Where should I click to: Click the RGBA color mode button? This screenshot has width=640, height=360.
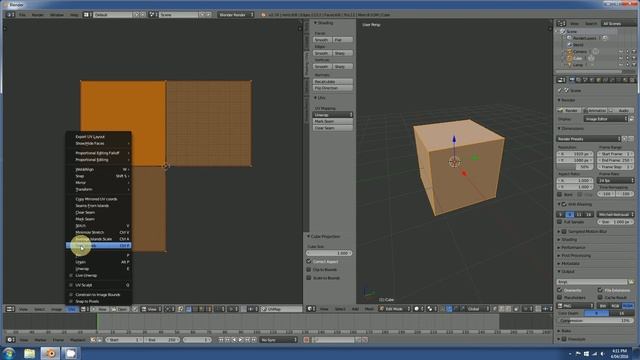point(628,306)
